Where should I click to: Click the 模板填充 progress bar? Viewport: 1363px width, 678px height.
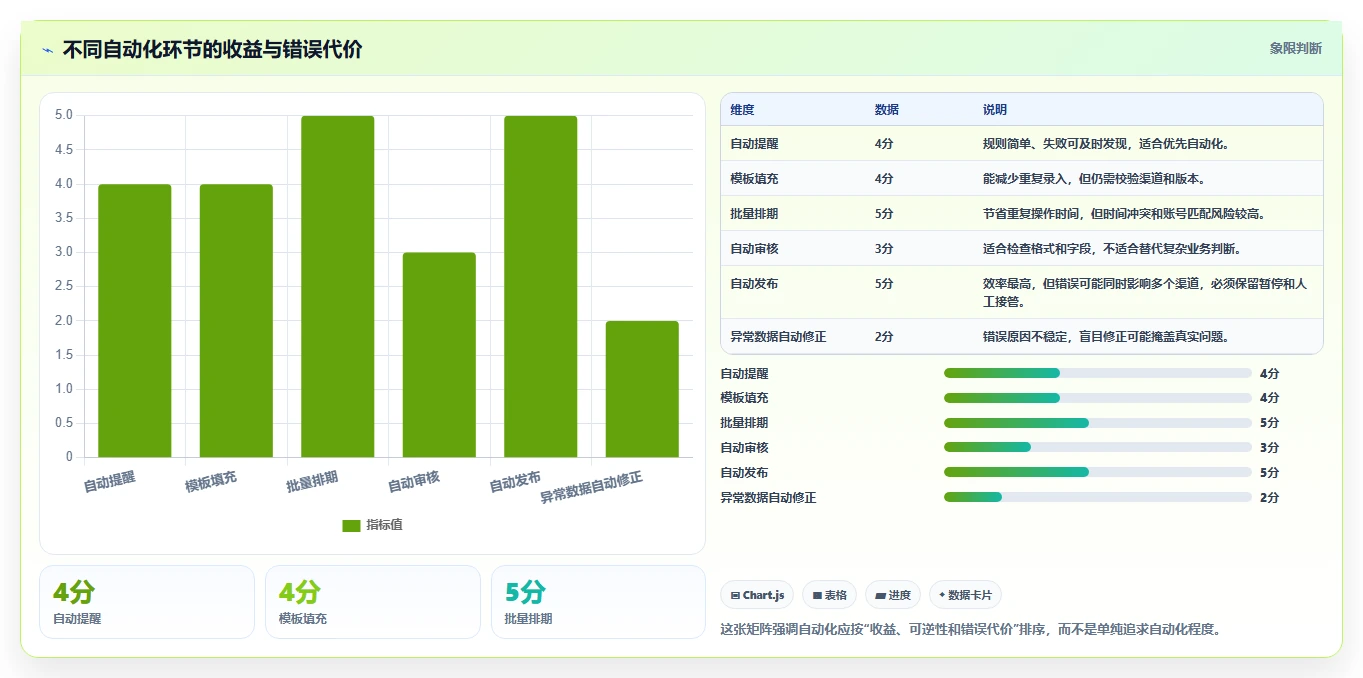point(1098,398)
